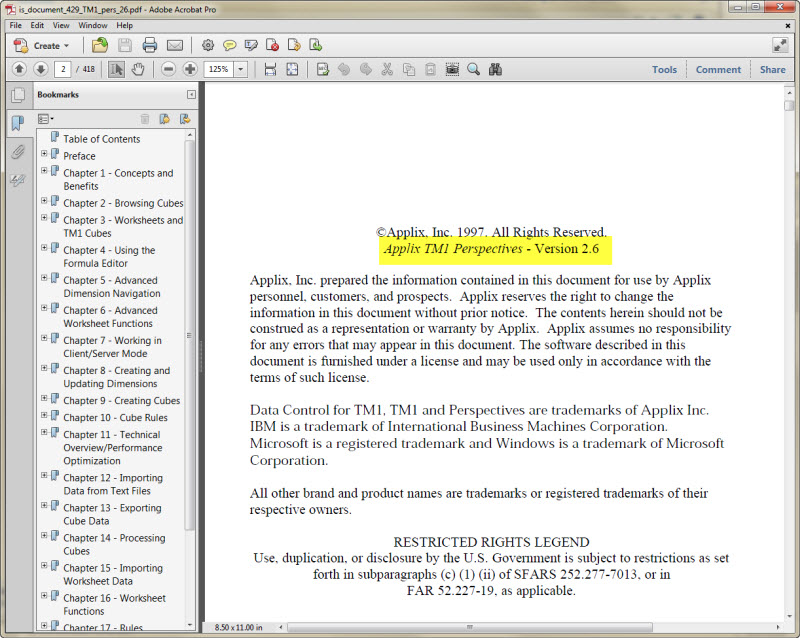Add a sticky note comment
This screenshot has height=638, width=800.
click(x=230, y=45)
